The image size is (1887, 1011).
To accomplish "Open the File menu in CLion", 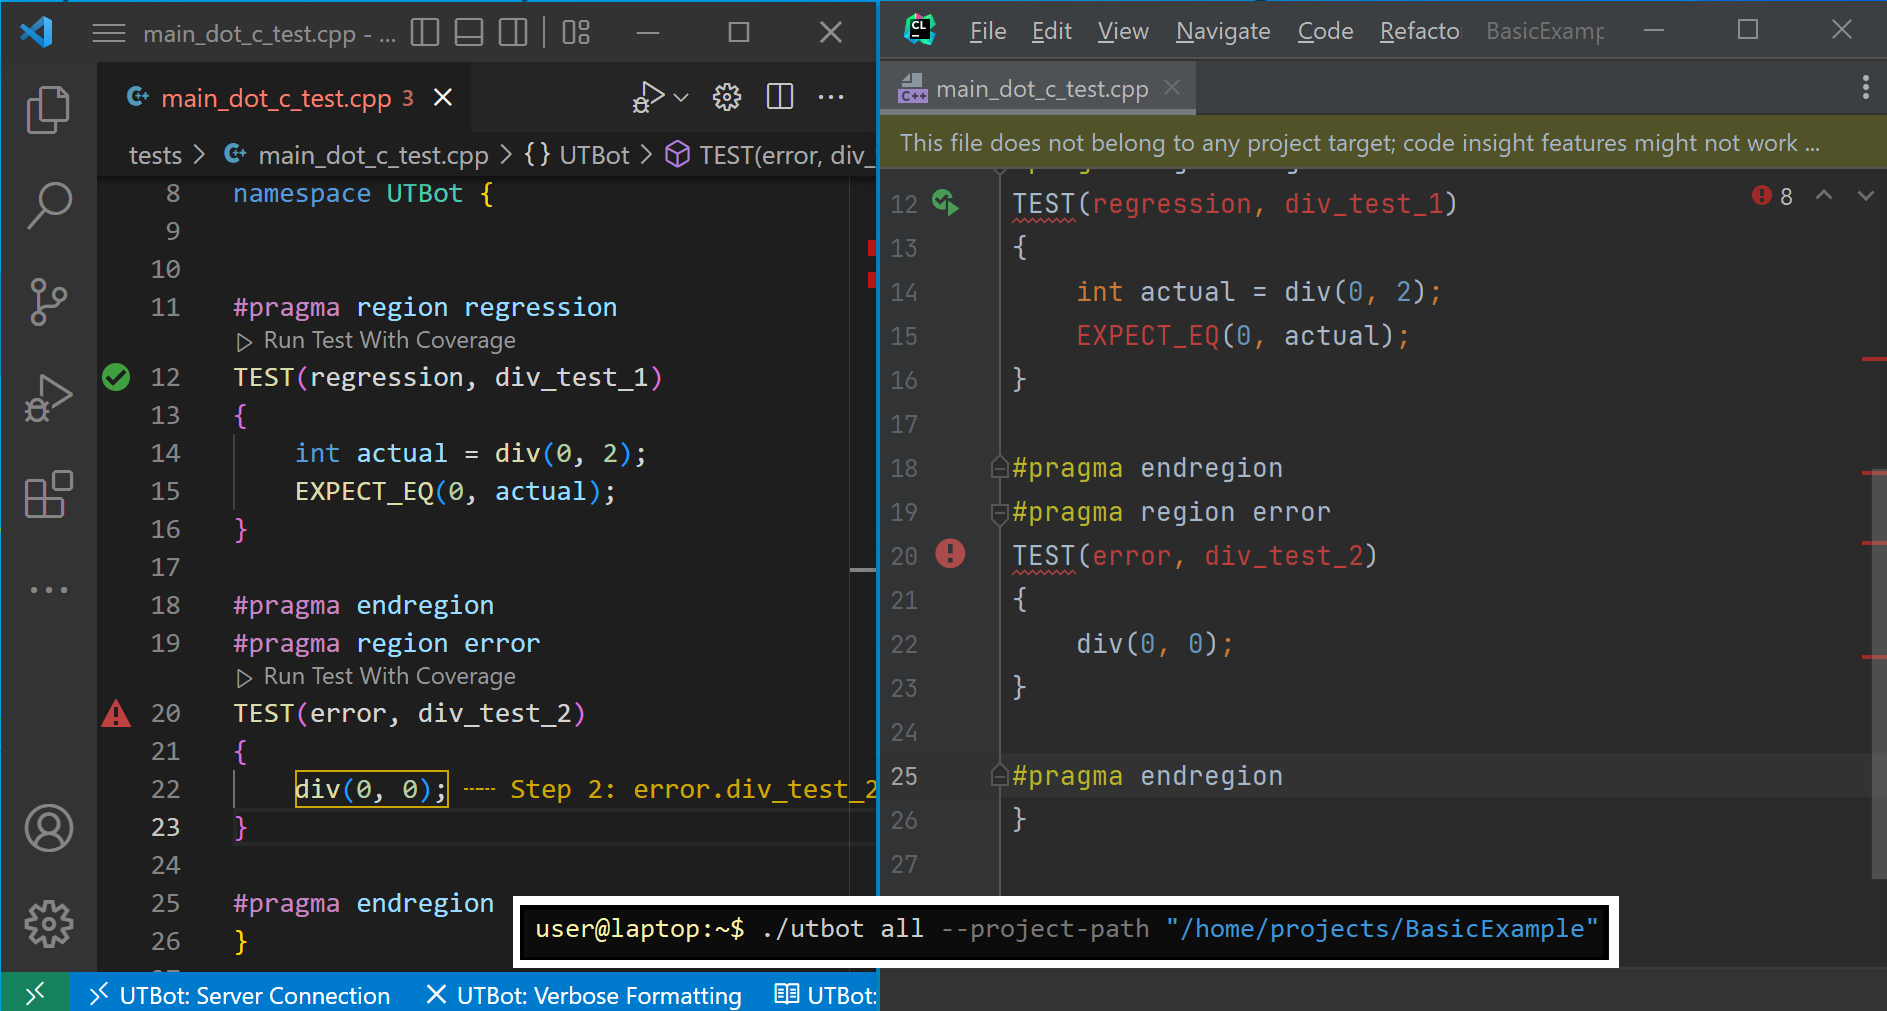I will point(988,31).
